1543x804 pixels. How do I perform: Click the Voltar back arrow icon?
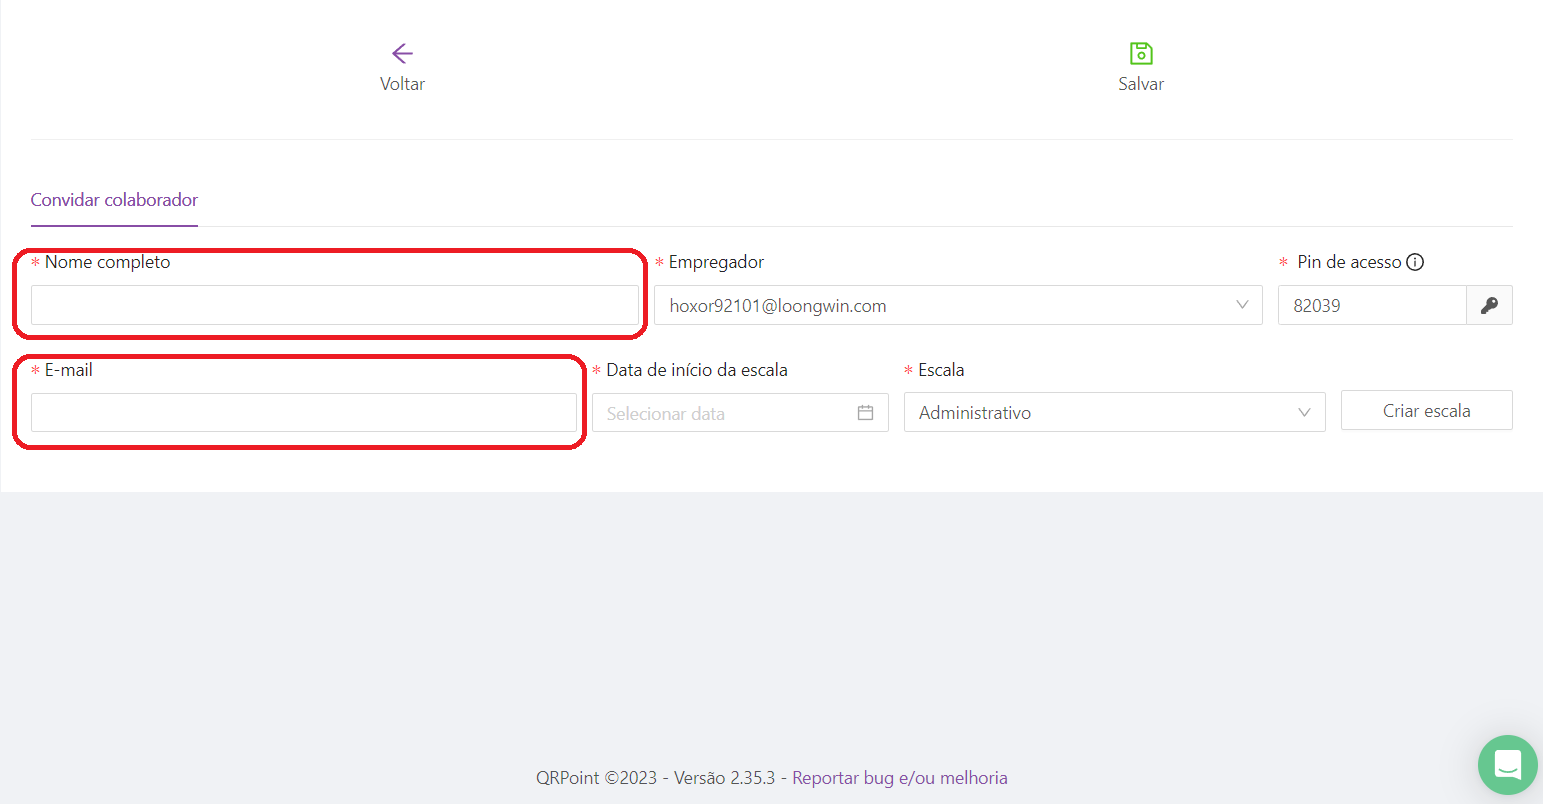click(402, 53)
